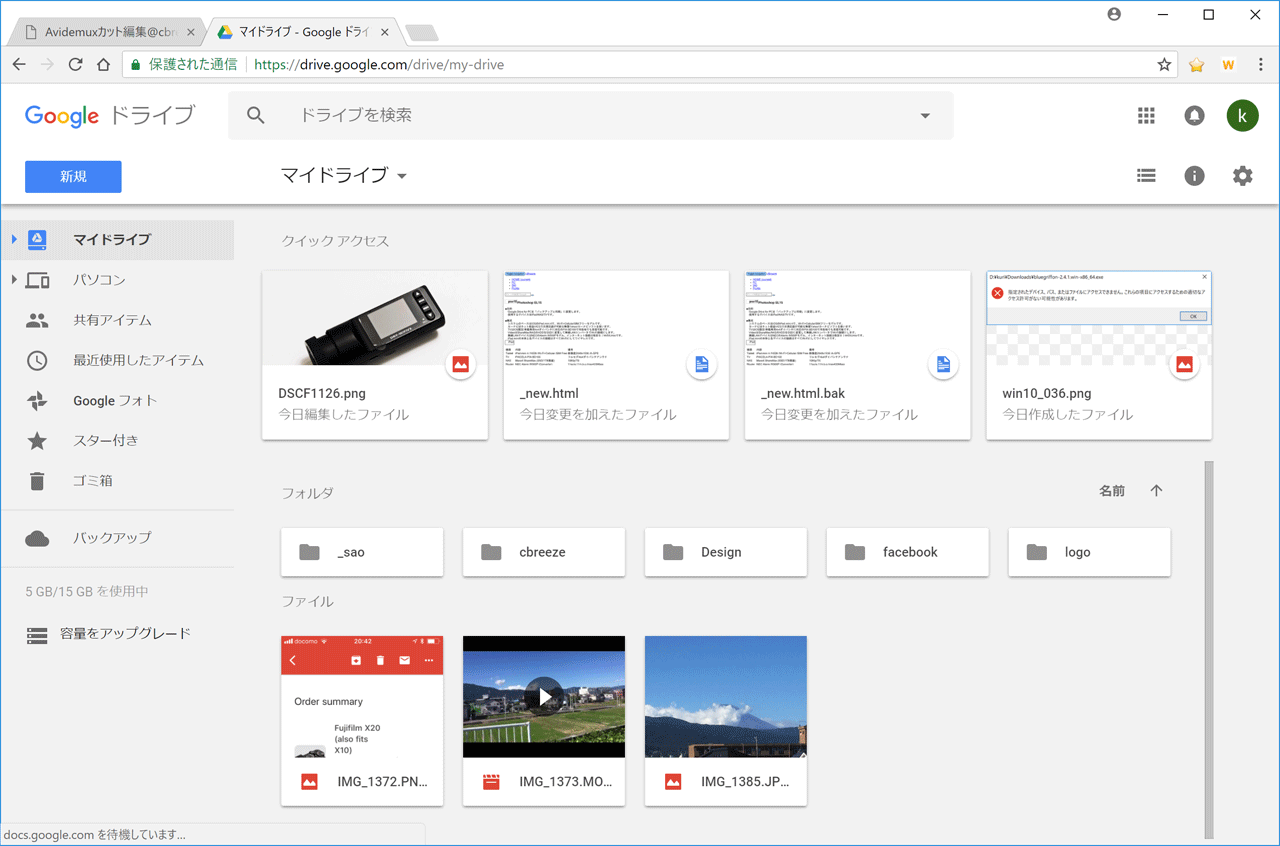Viewport: 1280px width, 846px height.
Task: Click the backup cloud icon
Action: [37, 539]
